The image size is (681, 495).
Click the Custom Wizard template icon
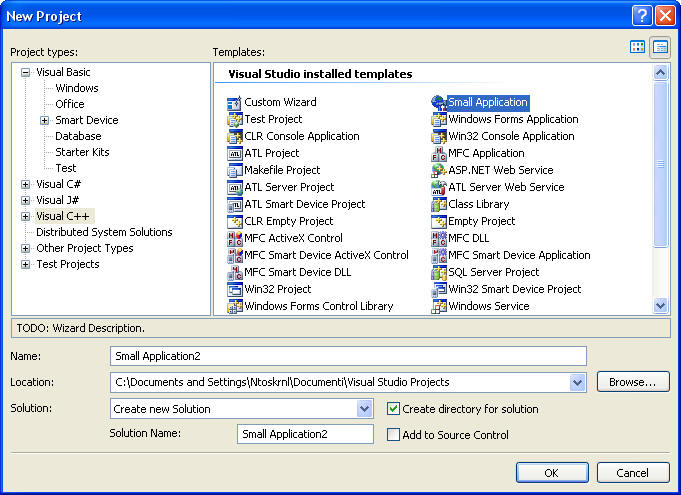[235, 103]
